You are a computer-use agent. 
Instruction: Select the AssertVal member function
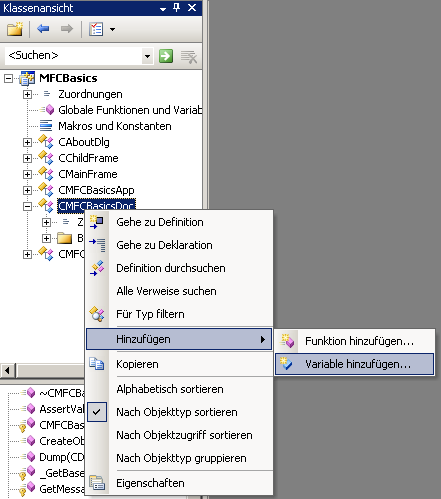62,409
